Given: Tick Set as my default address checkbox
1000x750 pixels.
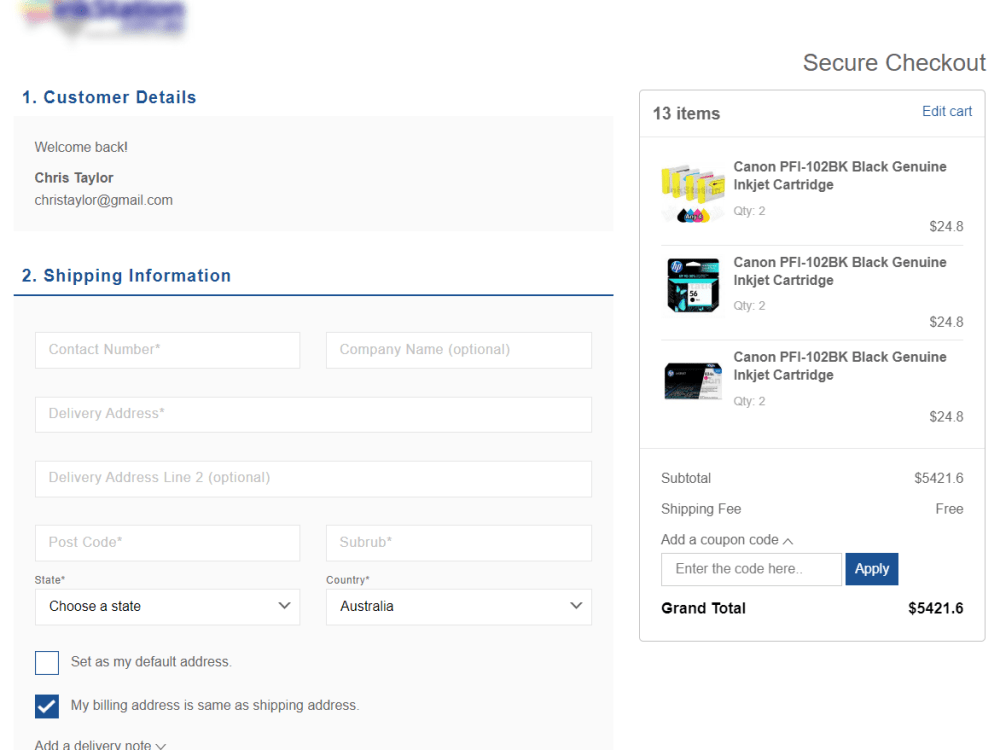Looking at the screenshot, I should click(x=47, y=663).
